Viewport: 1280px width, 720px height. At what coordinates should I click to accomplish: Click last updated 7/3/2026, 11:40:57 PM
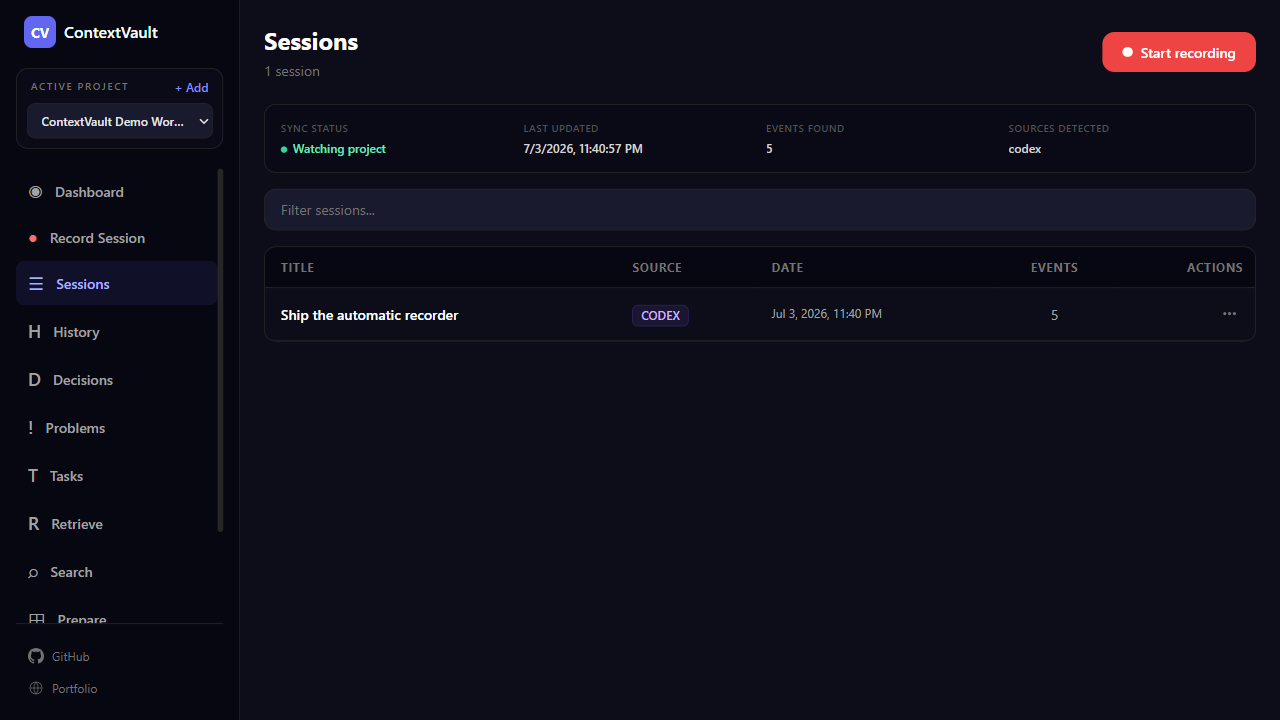click(x=583, y=149)
